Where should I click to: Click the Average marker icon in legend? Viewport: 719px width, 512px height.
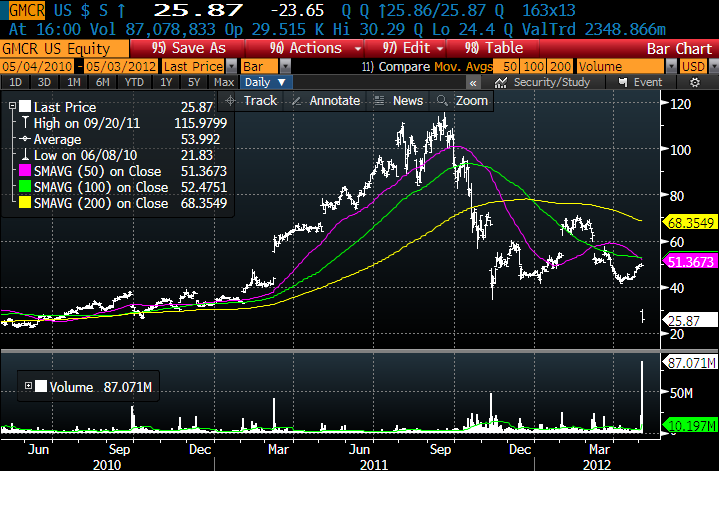pyautogui.click(x=25, y=139)
